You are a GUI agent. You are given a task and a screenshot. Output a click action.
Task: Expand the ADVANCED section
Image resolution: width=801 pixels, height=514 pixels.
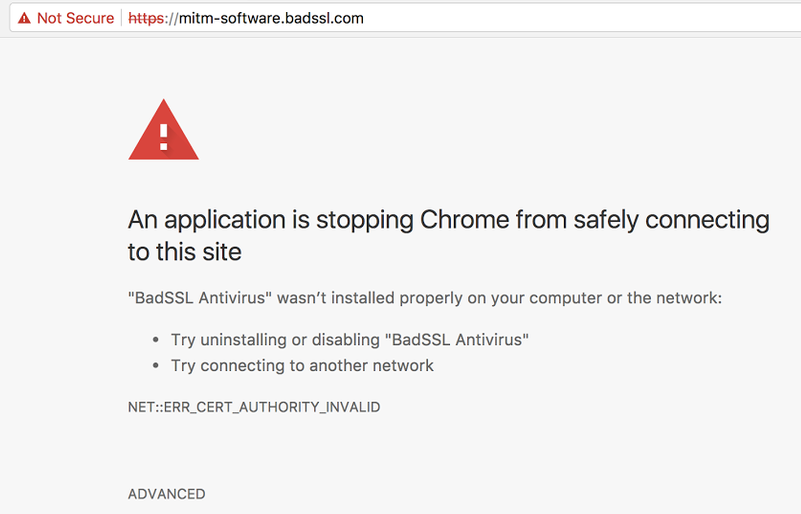coord(167,494)
